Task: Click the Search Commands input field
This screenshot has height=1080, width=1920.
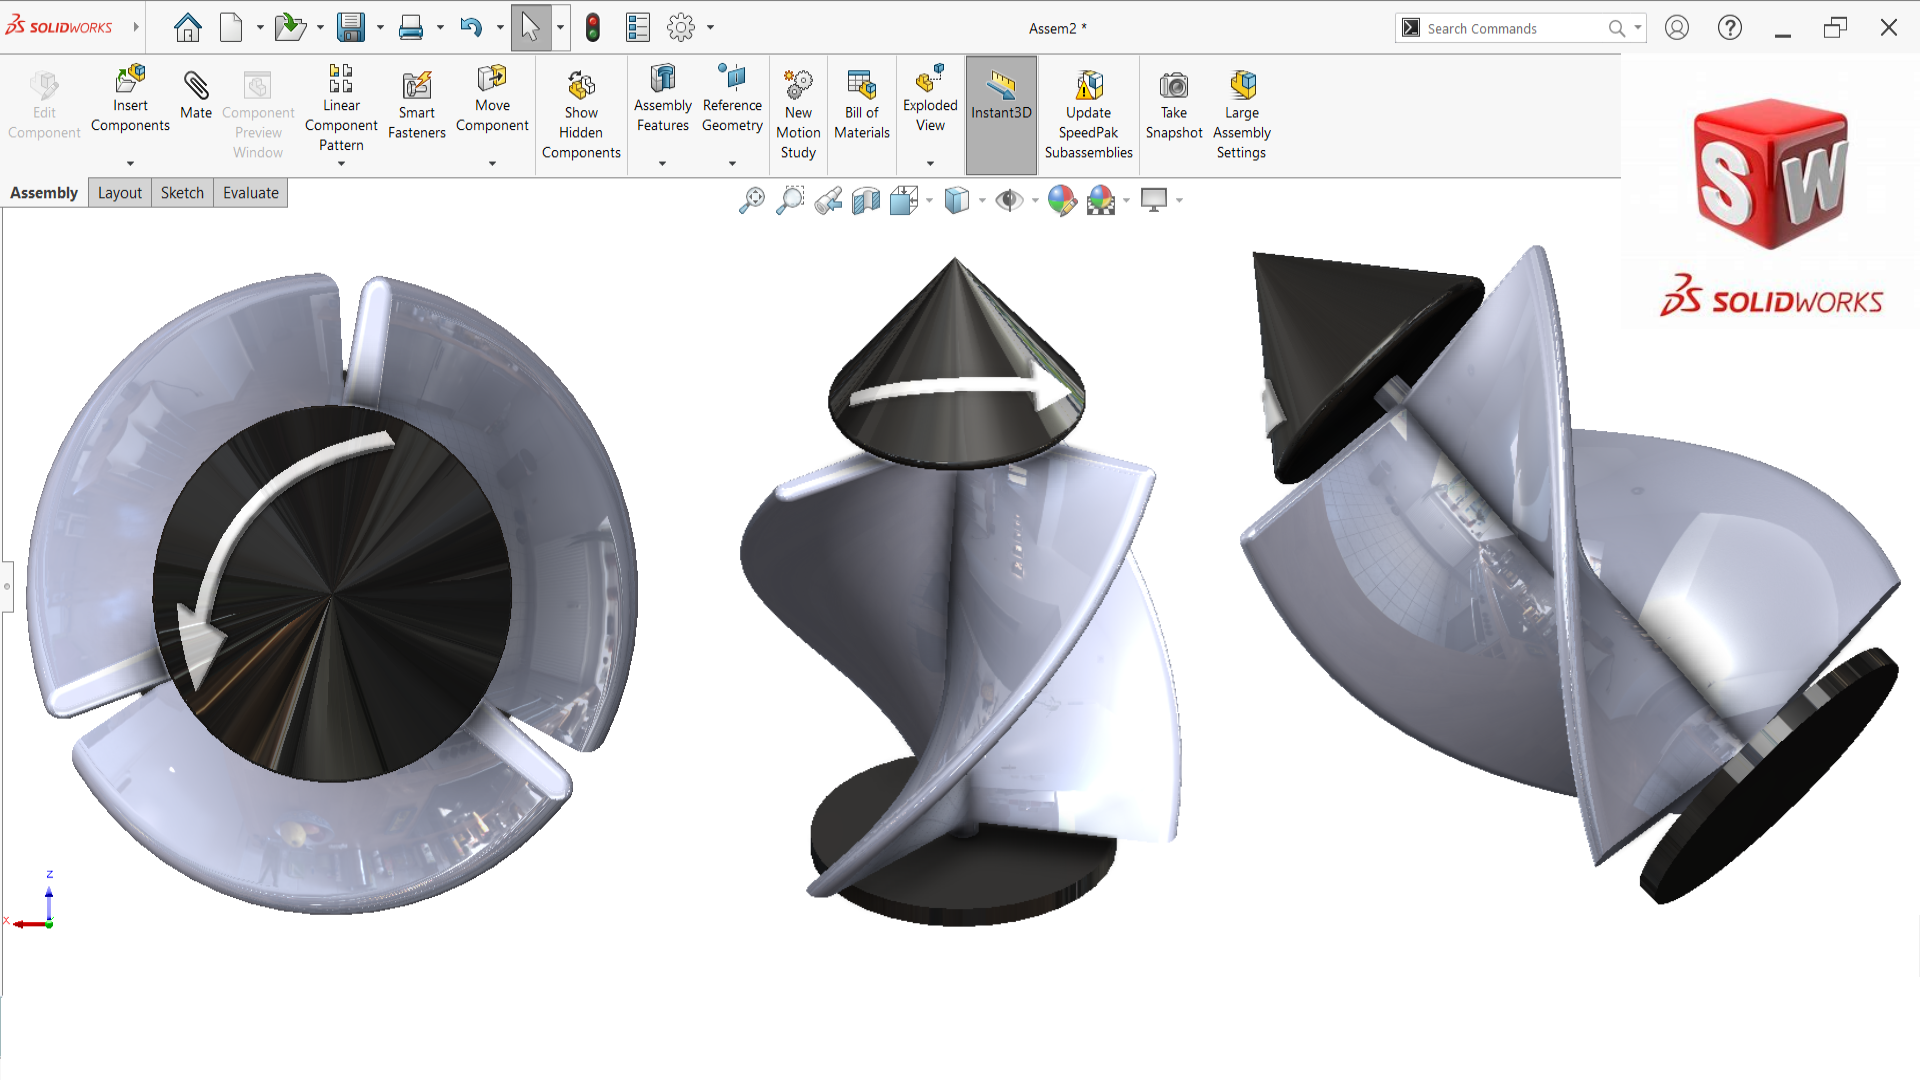Action: [x=1510, y=28]
